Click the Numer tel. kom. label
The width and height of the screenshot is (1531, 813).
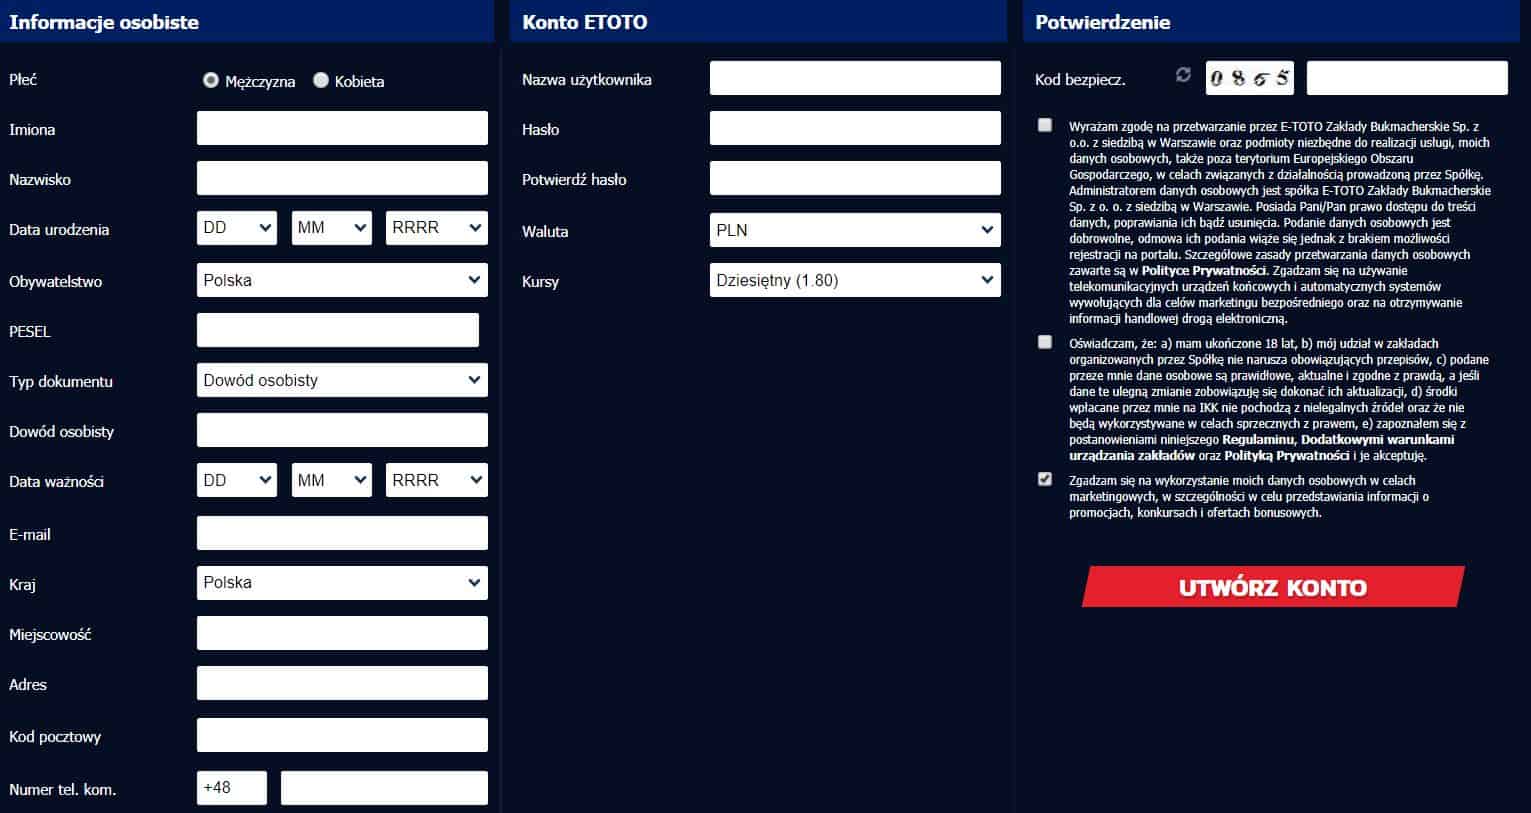coord(63,790)
